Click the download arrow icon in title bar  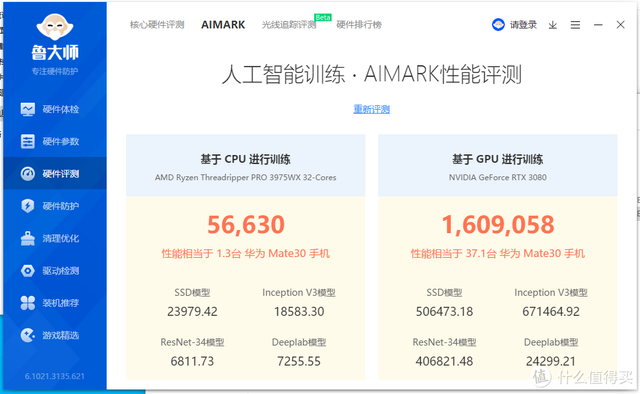coord(553,25)
